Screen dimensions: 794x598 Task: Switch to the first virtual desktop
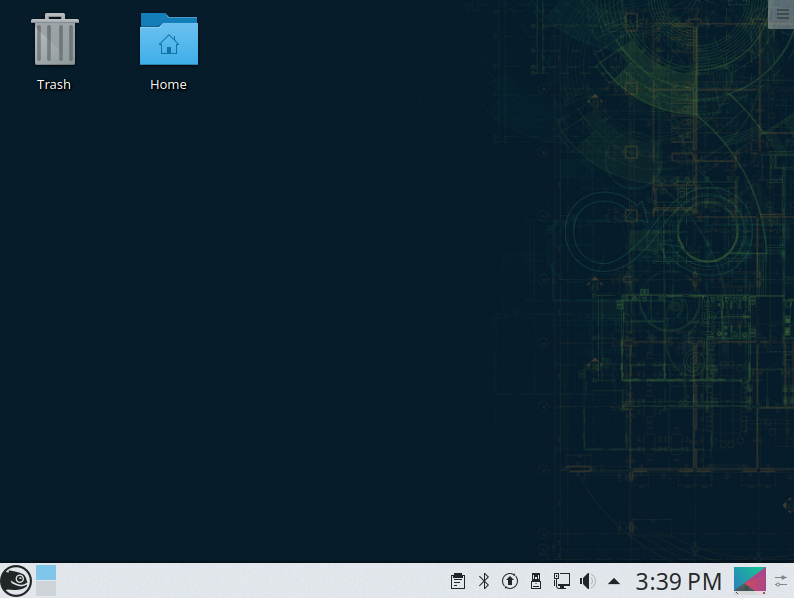pyautogui.click(x=46, y=573)
